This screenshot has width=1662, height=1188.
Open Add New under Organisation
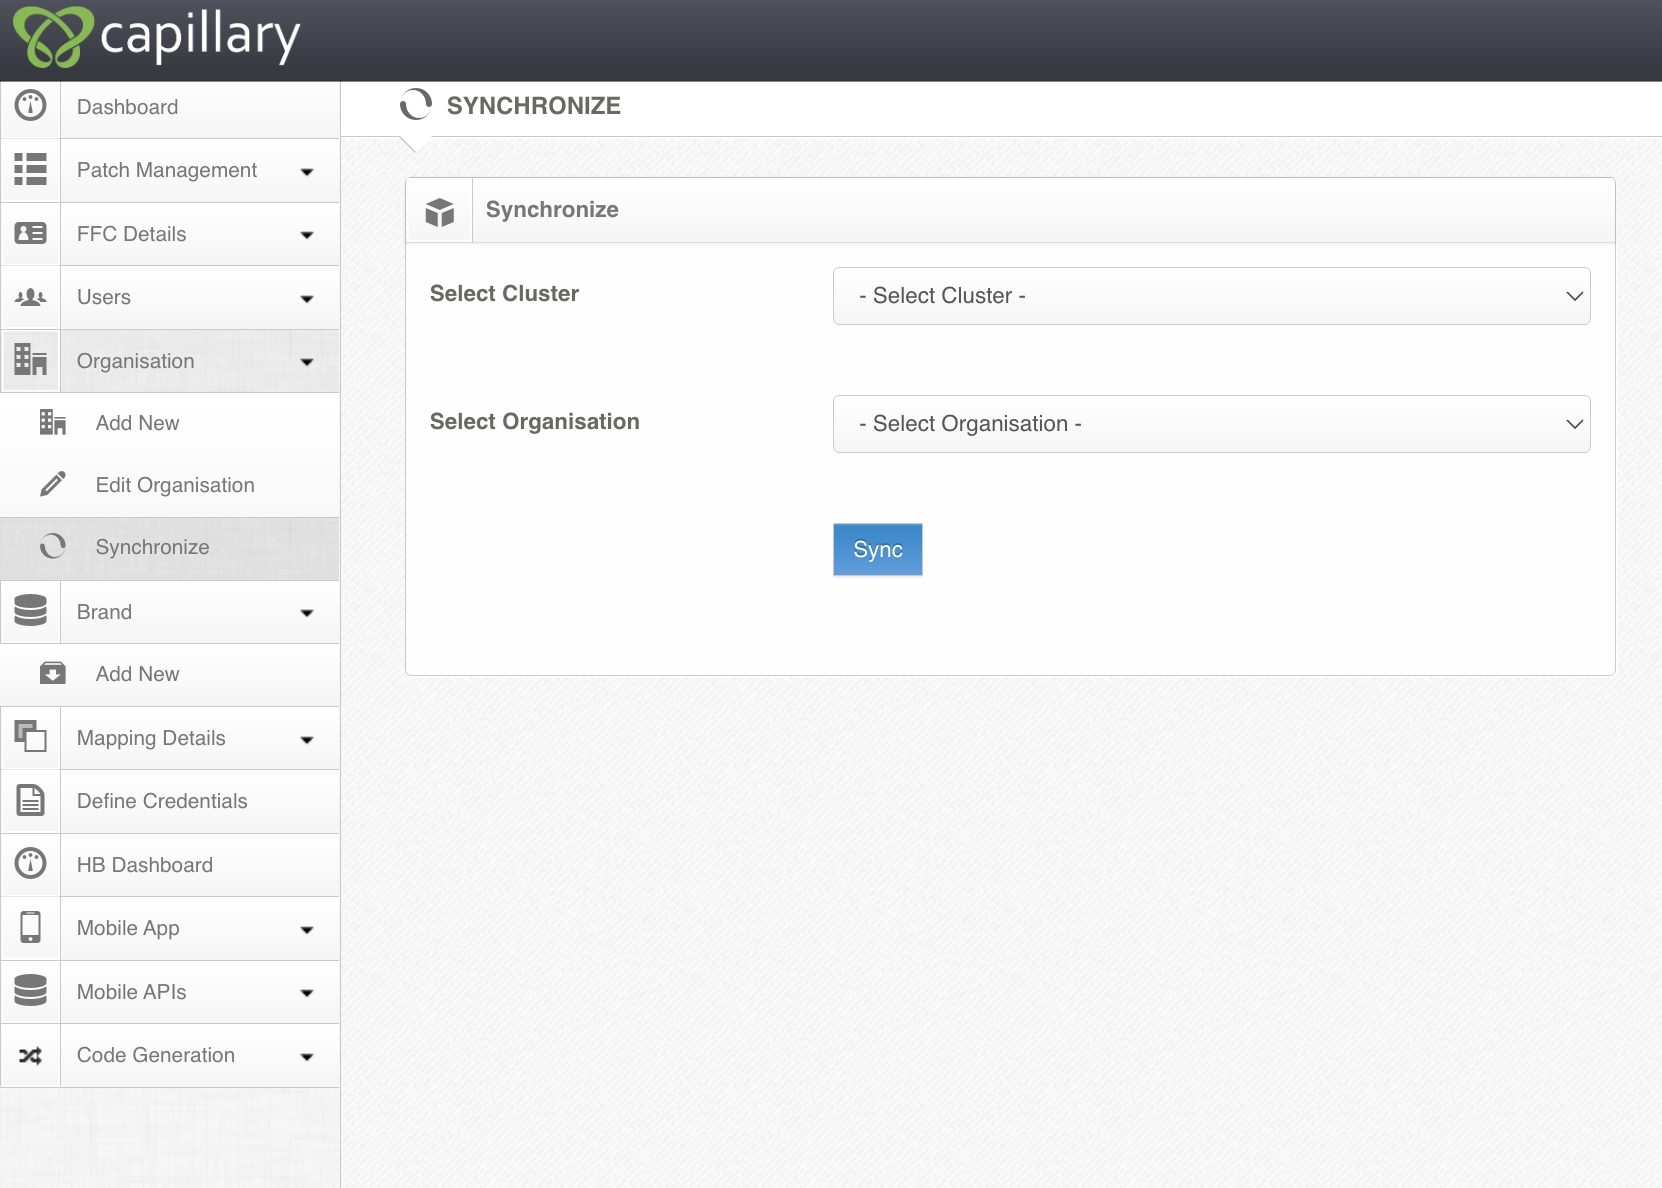(x=170, y=423)
